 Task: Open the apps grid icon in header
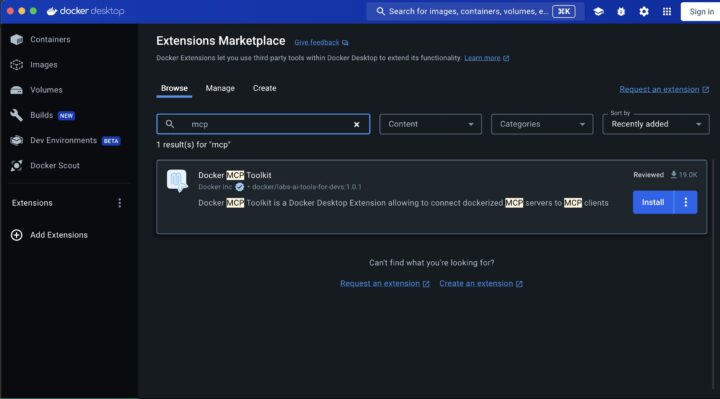(x=667, y=11)
